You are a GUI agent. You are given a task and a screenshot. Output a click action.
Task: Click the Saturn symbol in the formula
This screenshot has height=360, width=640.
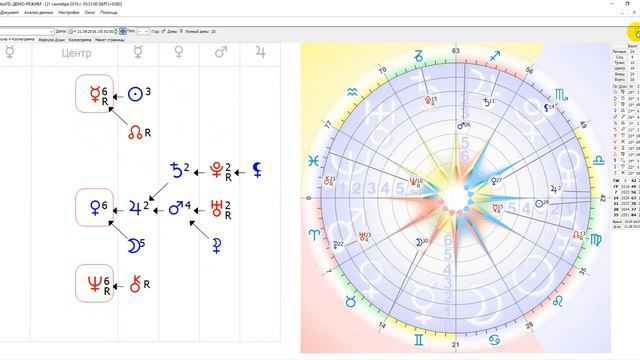176,170
